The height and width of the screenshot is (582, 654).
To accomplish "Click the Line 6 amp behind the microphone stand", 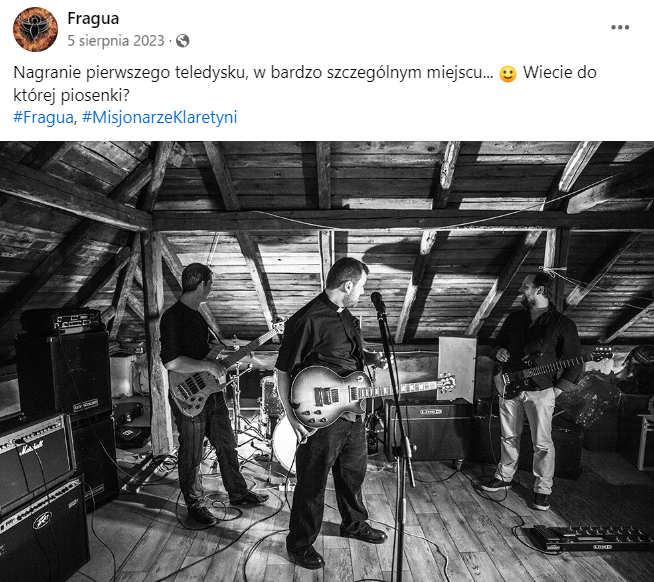I will 430,430.
